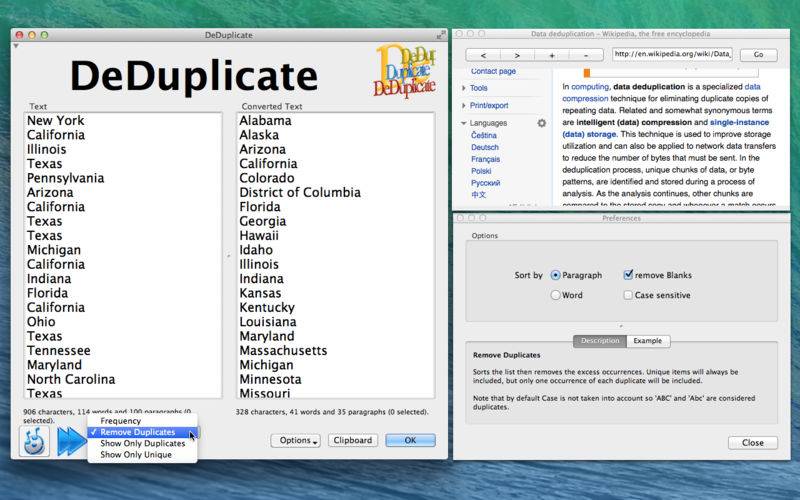Image resolution: width=800 pixels, height=500 pixels.
Task: Select the Paragraph radio button
Action: tap(556, 275)
